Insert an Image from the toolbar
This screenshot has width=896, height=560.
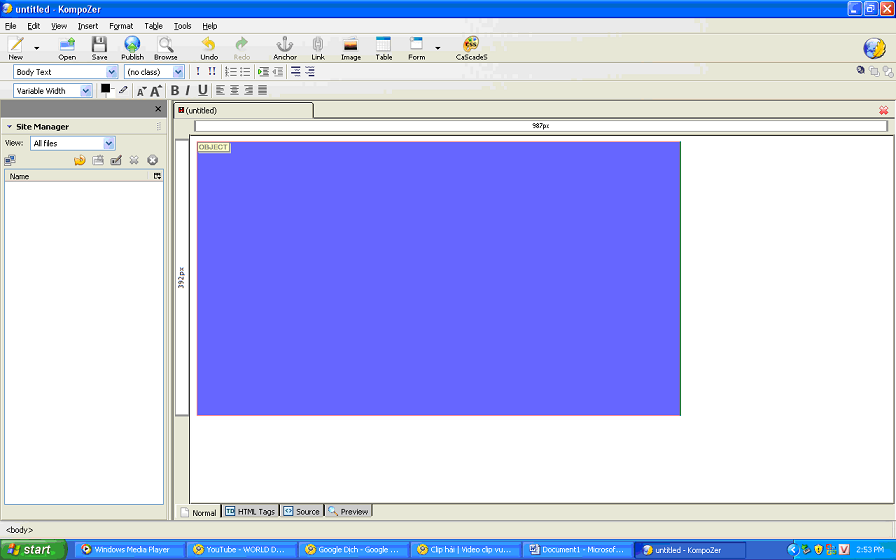click(351, 48)
